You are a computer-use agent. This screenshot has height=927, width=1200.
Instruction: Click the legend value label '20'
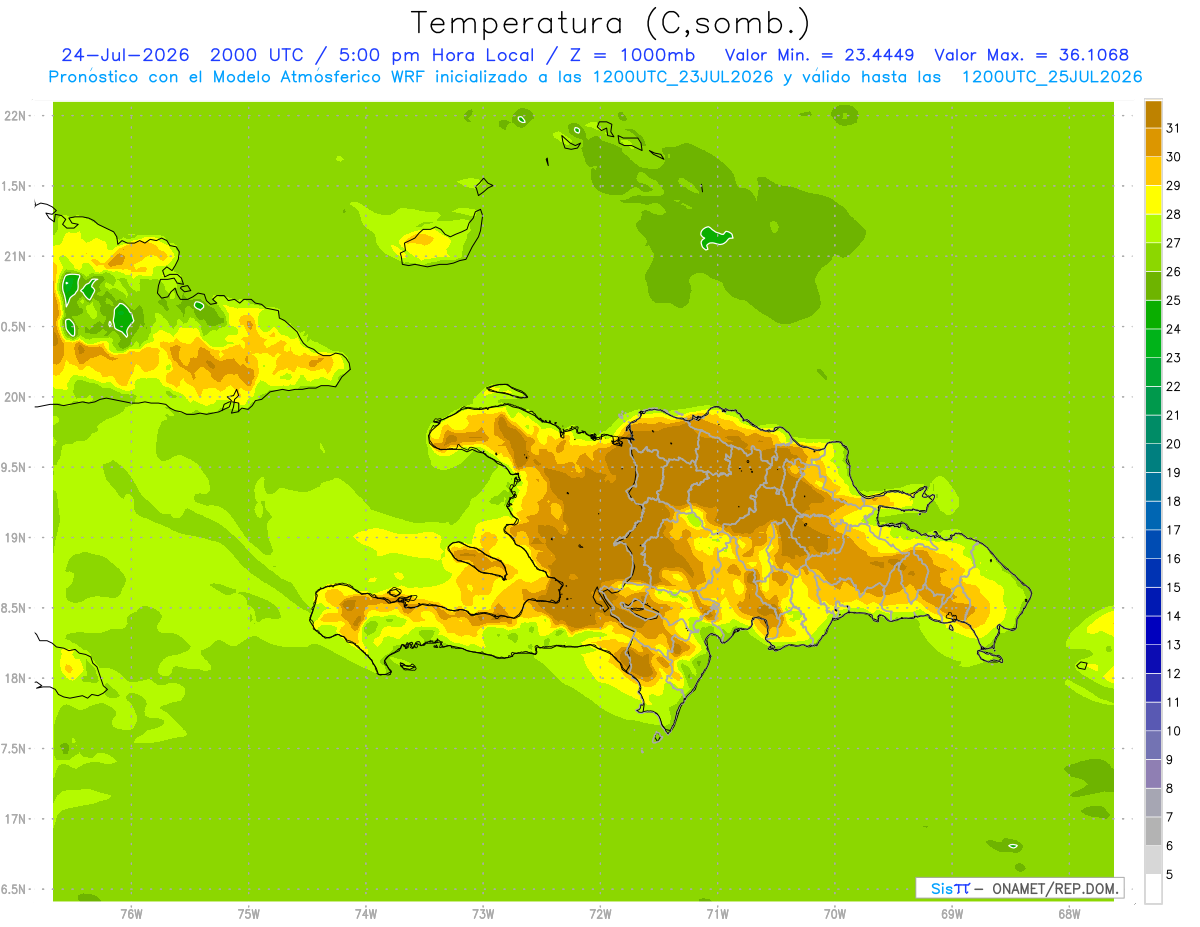(1173, 444)
